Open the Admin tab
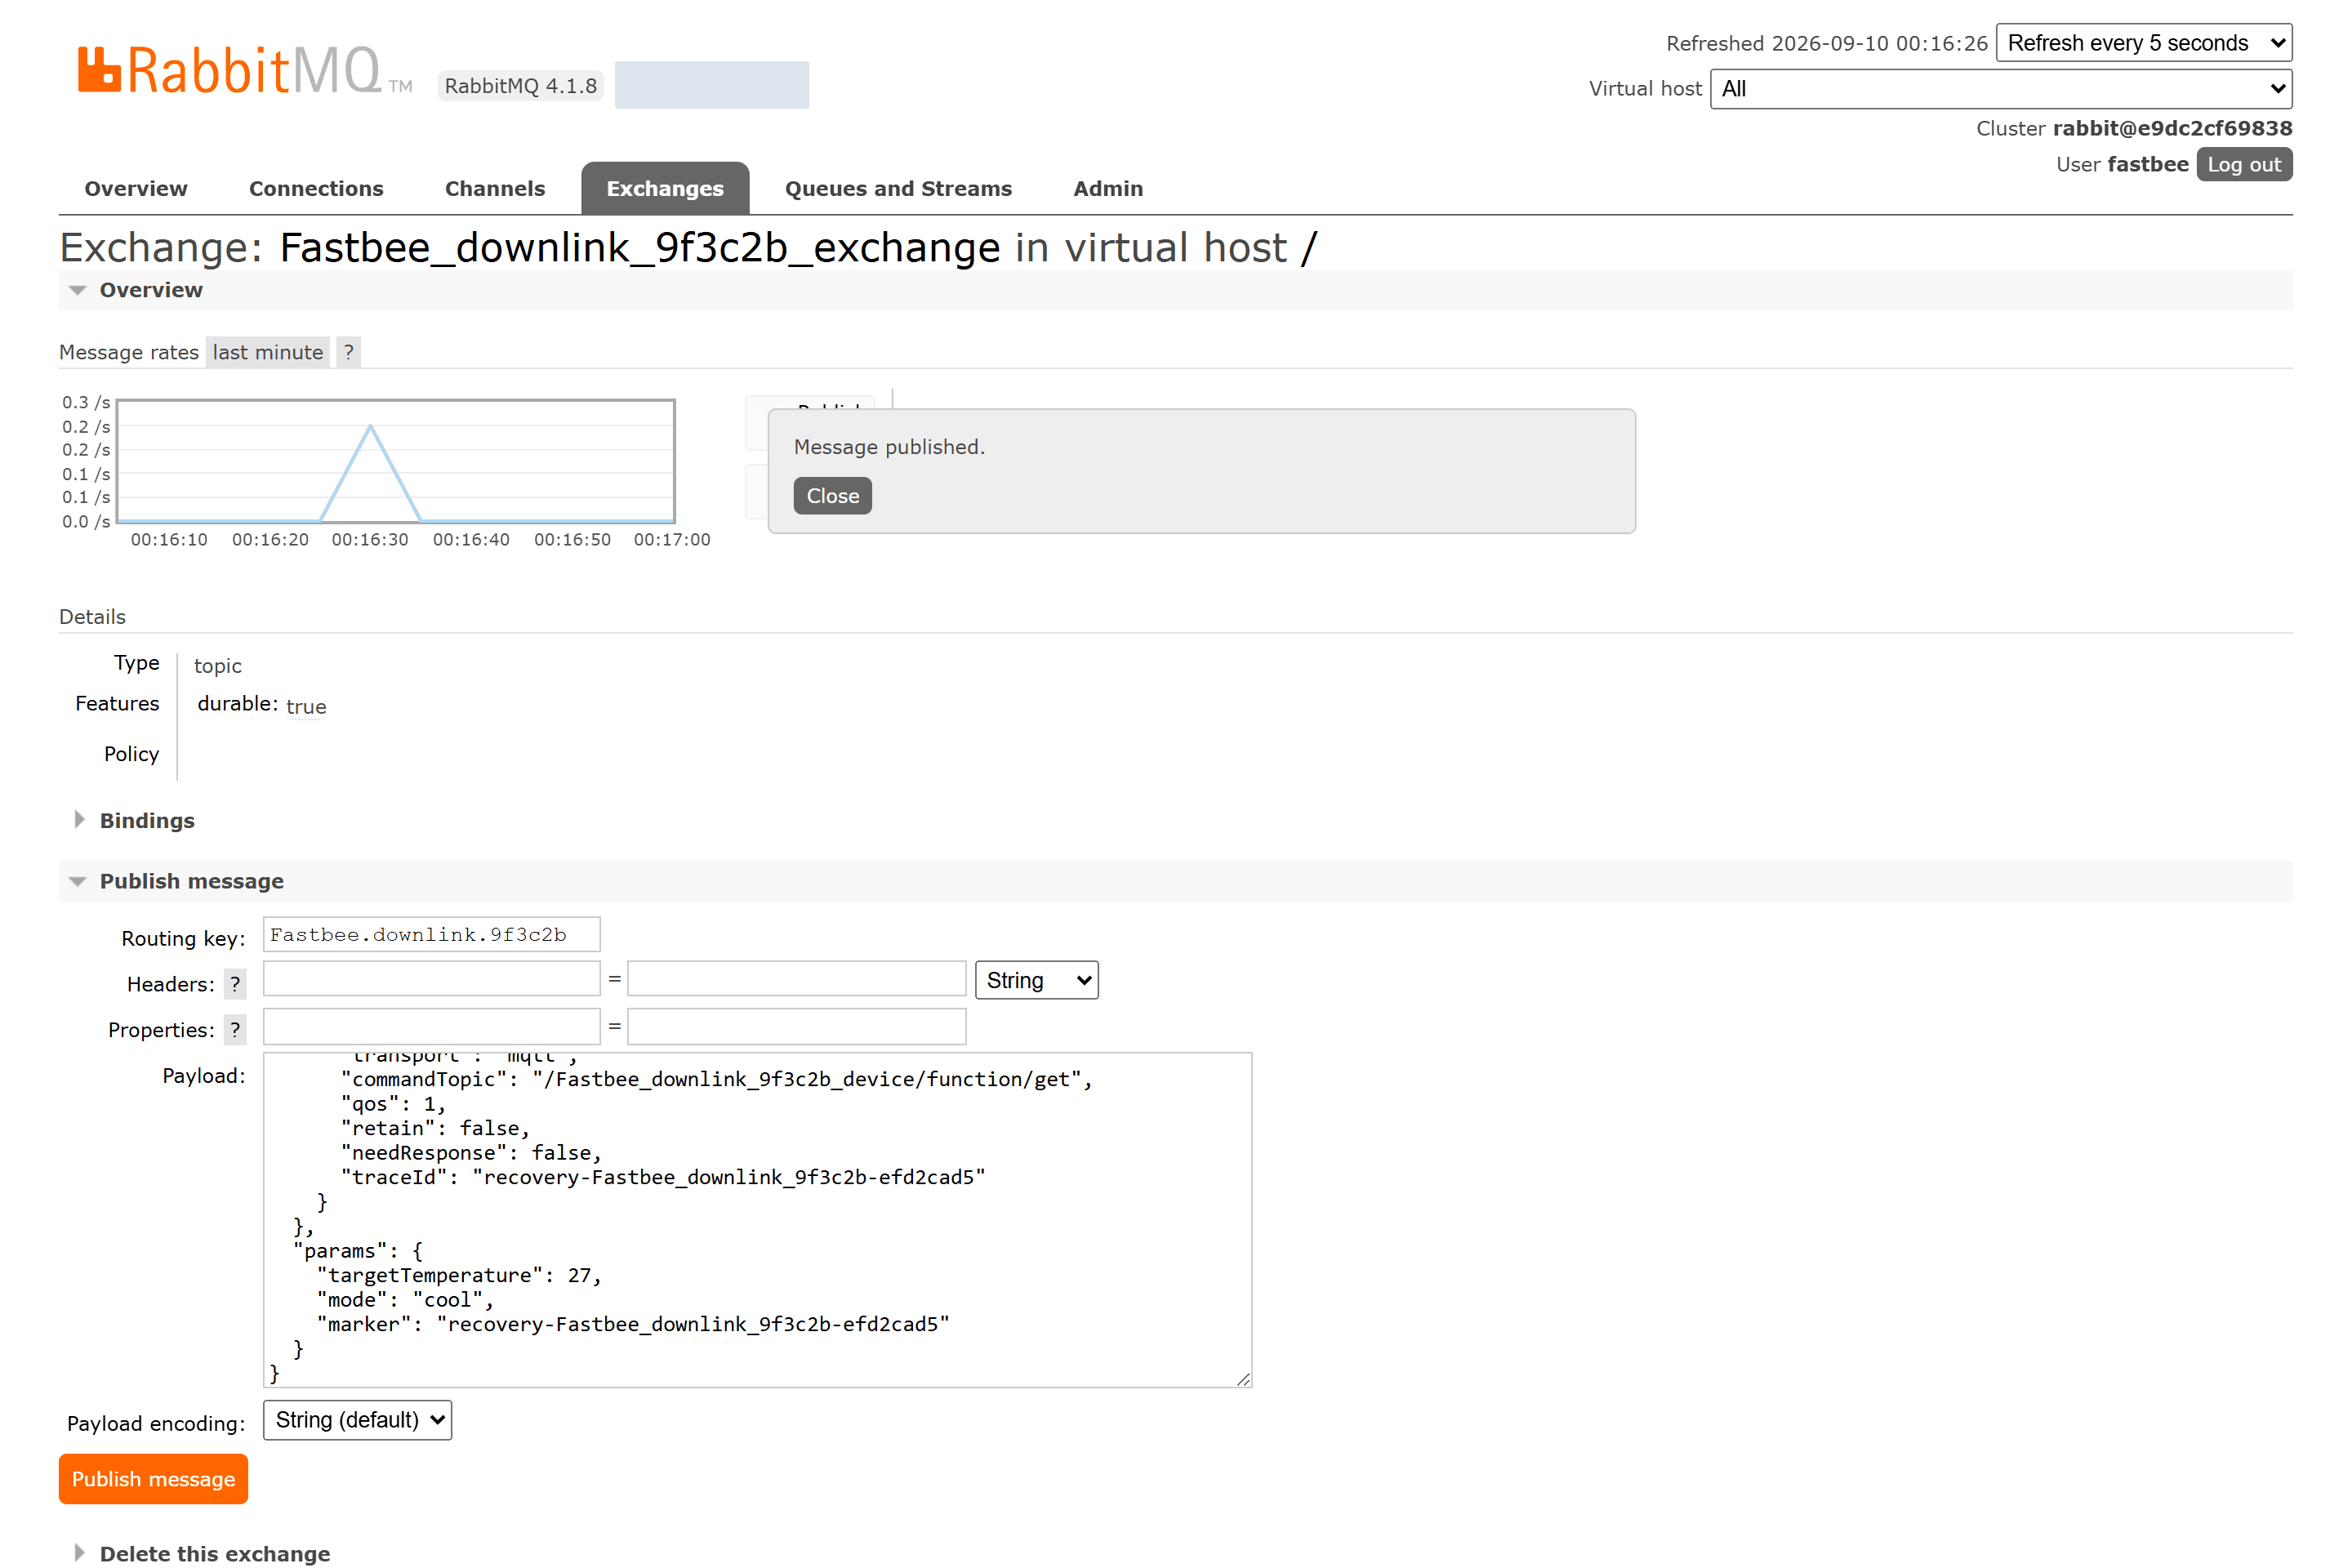This screenshot has width=2352, height=1568. 1108,189
